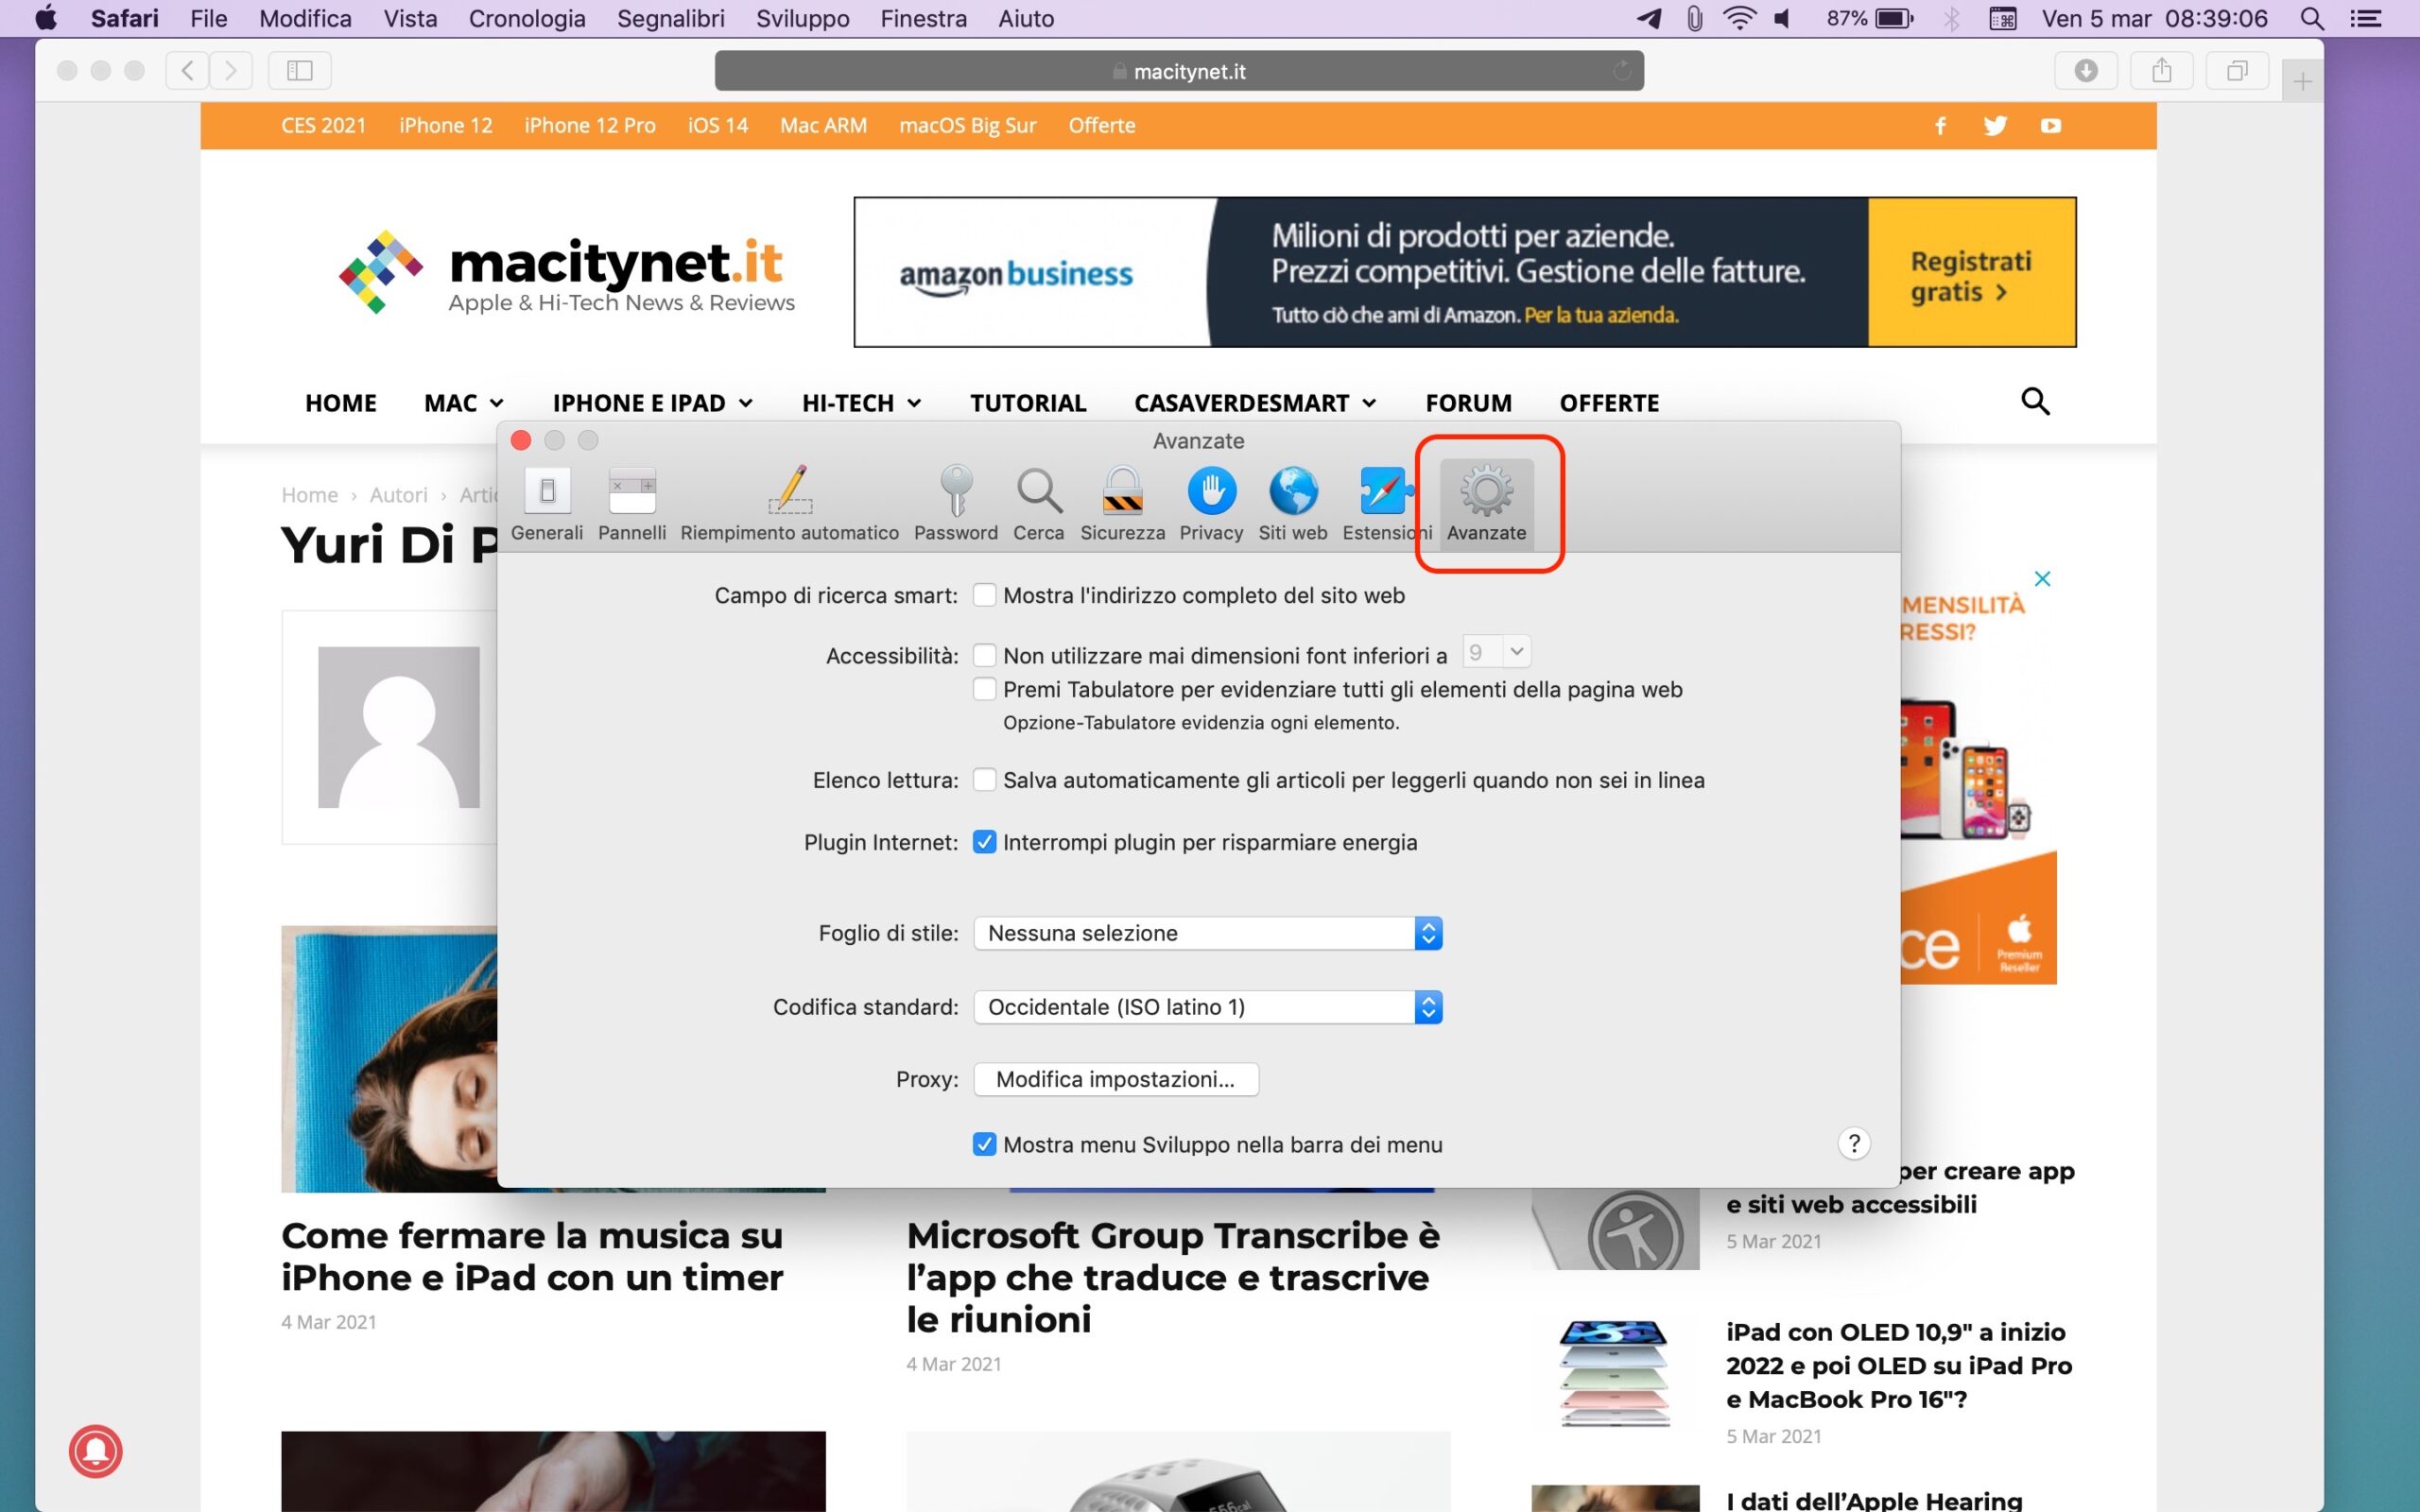The width and height of the screenshot is (2420, 1512).
Task: Click the macitynet.it address field
Action: pyautogui.click(x=1178, y=71)
